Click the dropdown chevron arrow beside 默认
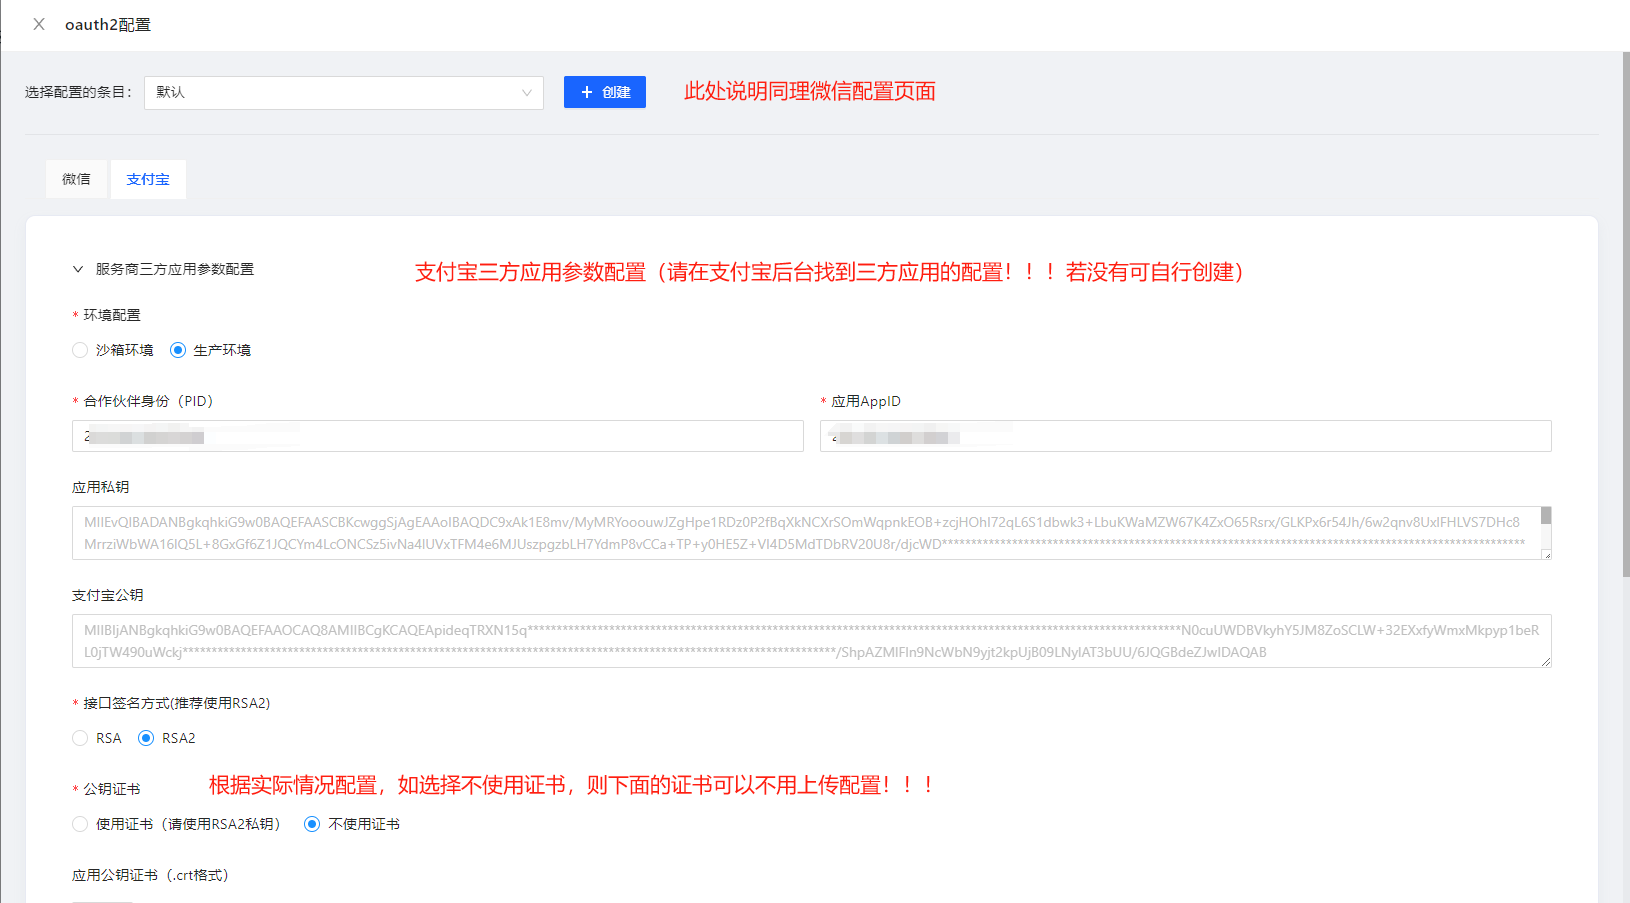 pyautogui.click(x=526, y=93)
